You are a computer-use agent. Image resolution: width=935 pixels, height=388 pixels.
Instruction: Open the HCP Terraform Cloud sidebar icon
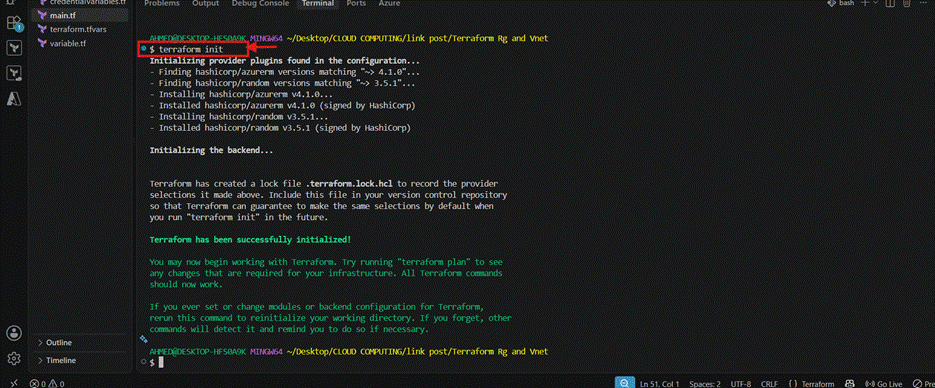pyautogui.click(x=14, y=73)
